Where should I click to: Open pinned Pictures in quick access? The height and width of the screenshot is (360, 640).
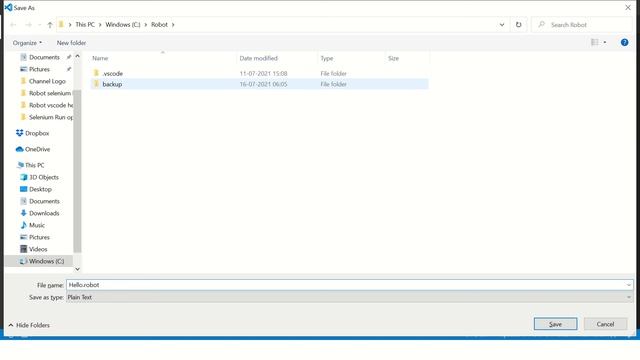[x=39, y=69]
